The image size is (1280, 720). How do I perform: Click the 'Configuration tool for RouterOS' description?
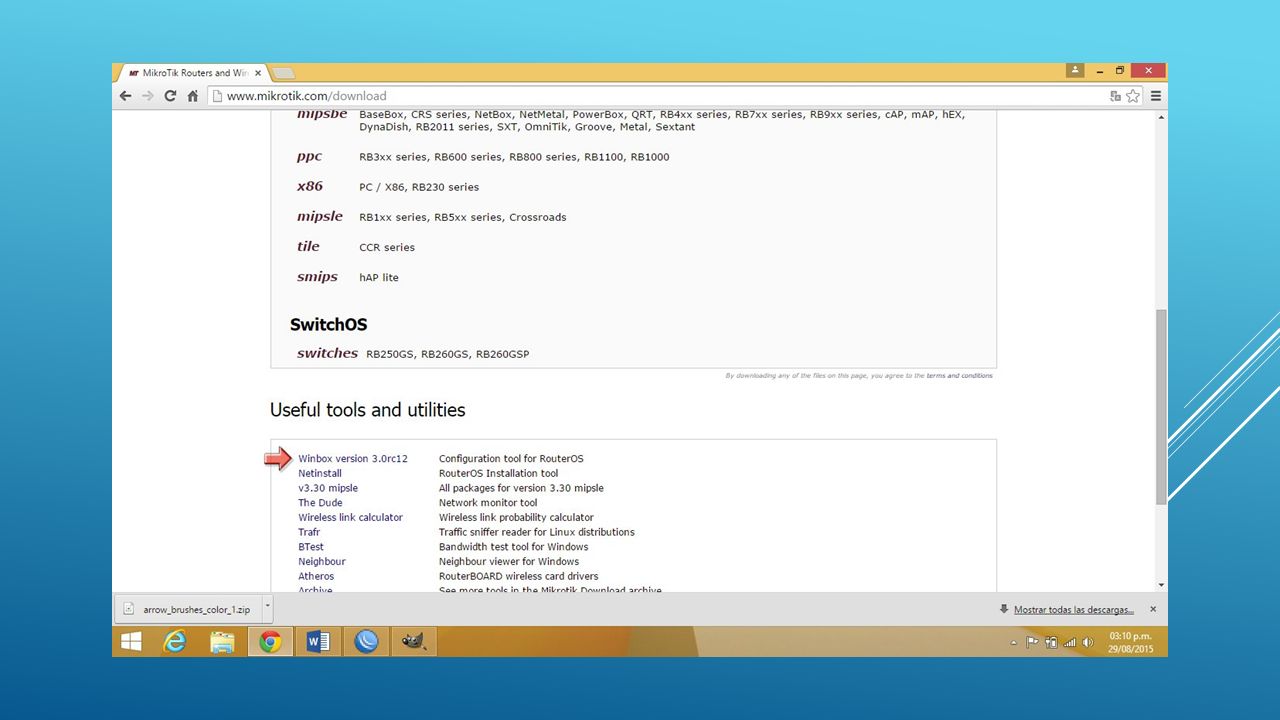point(511,459)
